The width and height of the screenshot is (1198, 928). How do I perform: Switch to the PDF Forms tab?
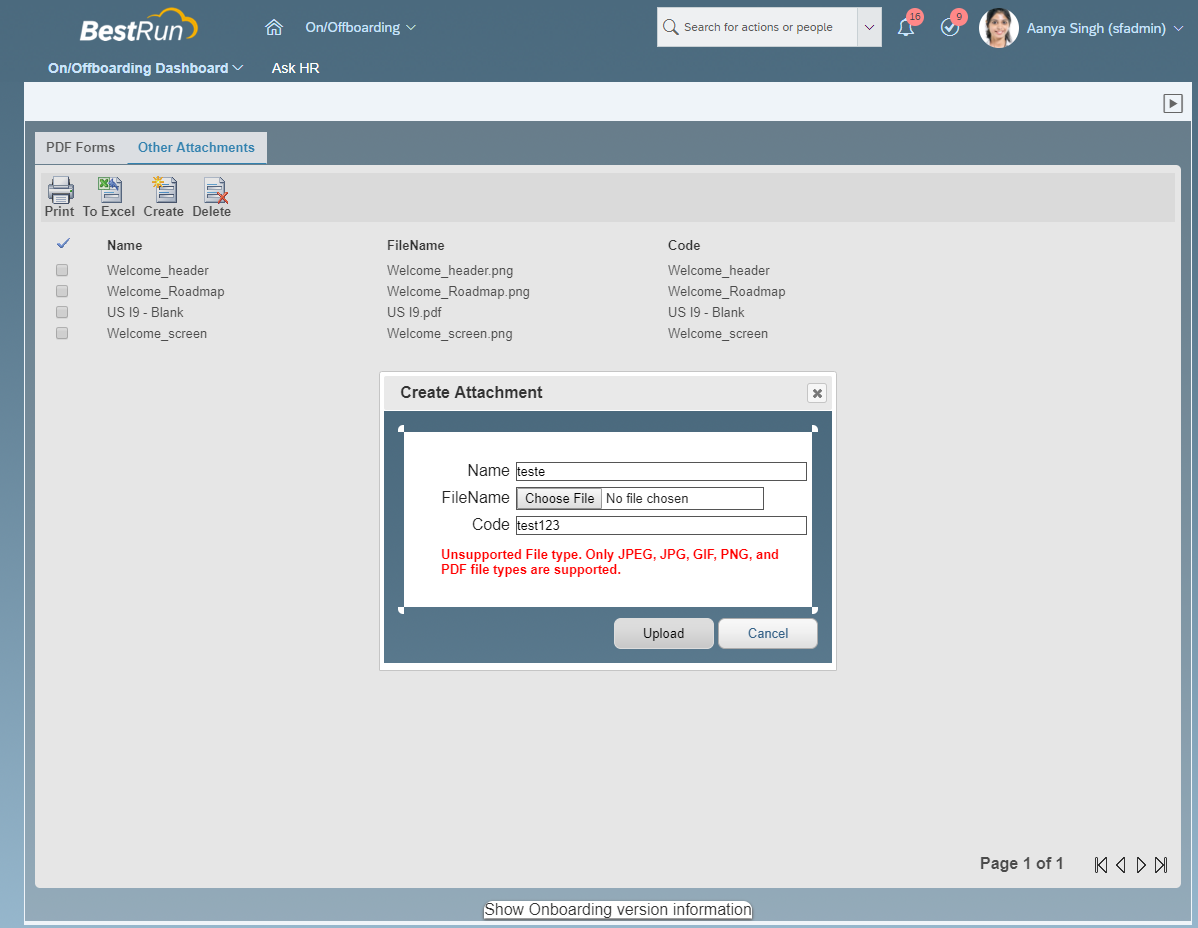(x=80, y=147)
